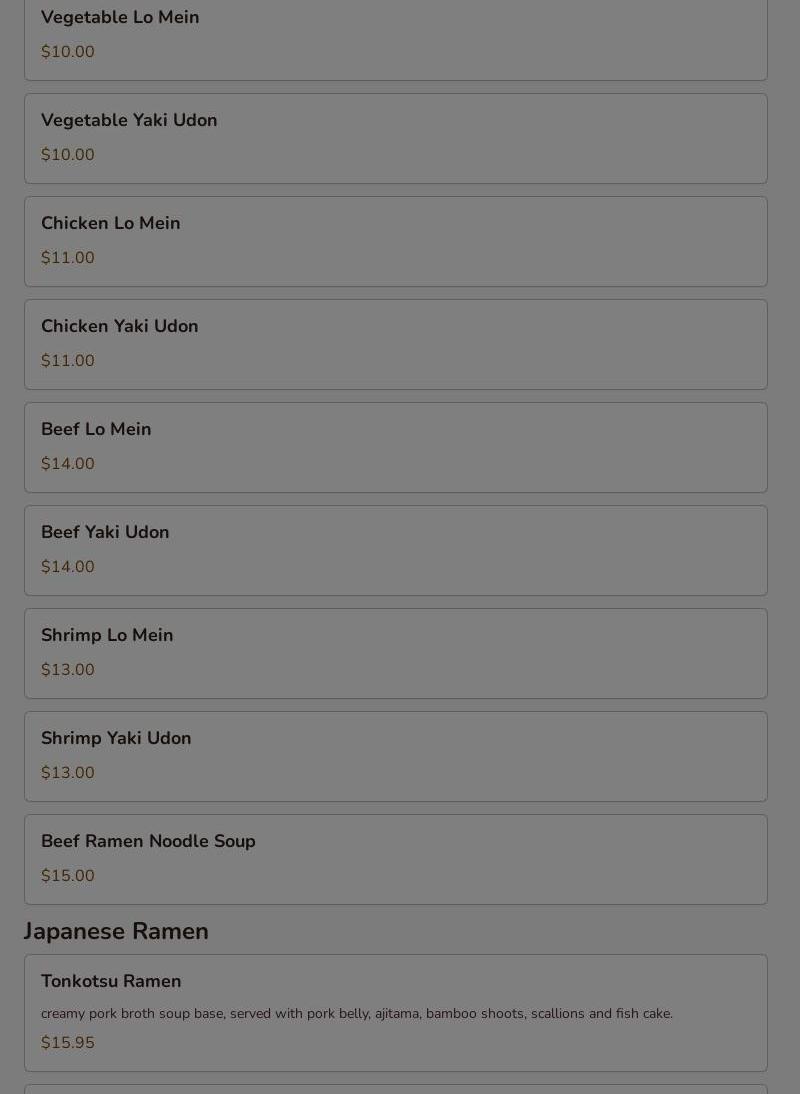Image resolution: width=800 pixels, height=1094 pixels.
Task: Open the Shrimp Yaki Udon card
Action: [395, 756]
